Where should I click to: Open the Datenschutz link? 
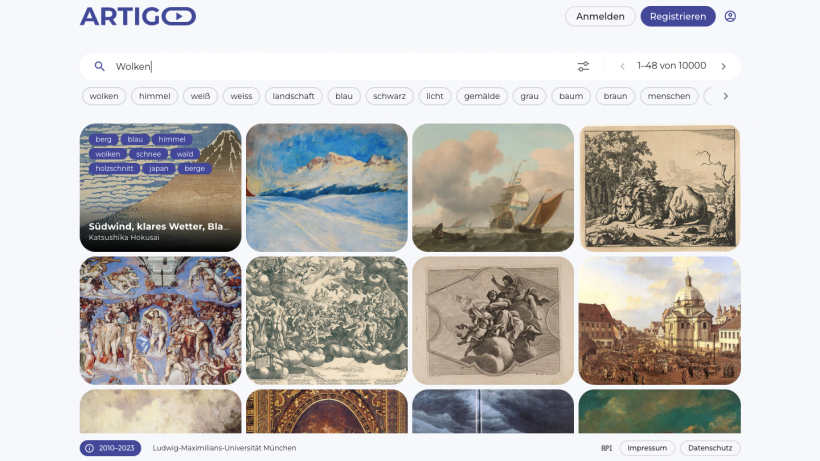(710, 448)
